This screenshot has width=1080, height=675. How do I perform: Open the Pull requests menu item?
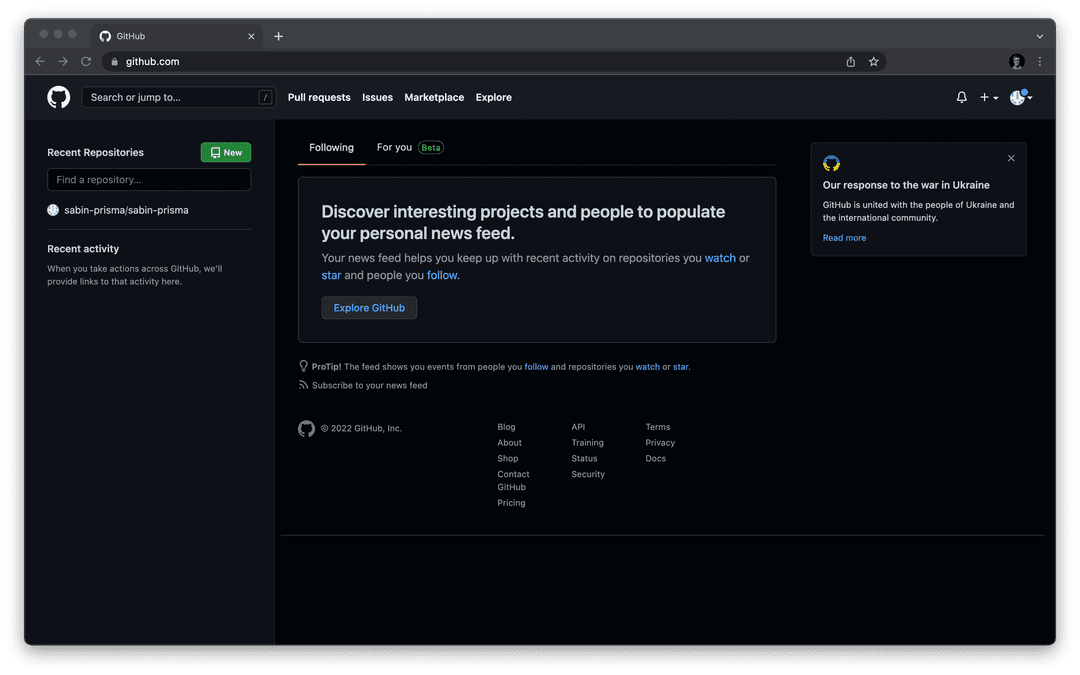[318, 97]
